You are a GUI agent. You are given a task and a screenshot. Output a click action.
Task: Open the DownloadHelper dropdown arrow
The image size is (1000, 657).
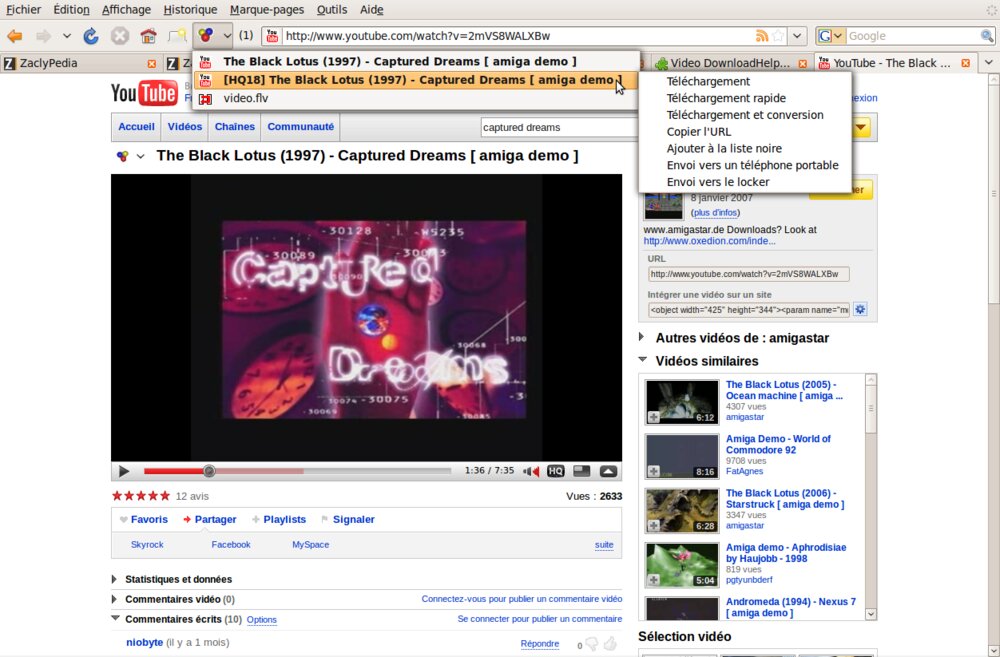[x=227, y=36]
